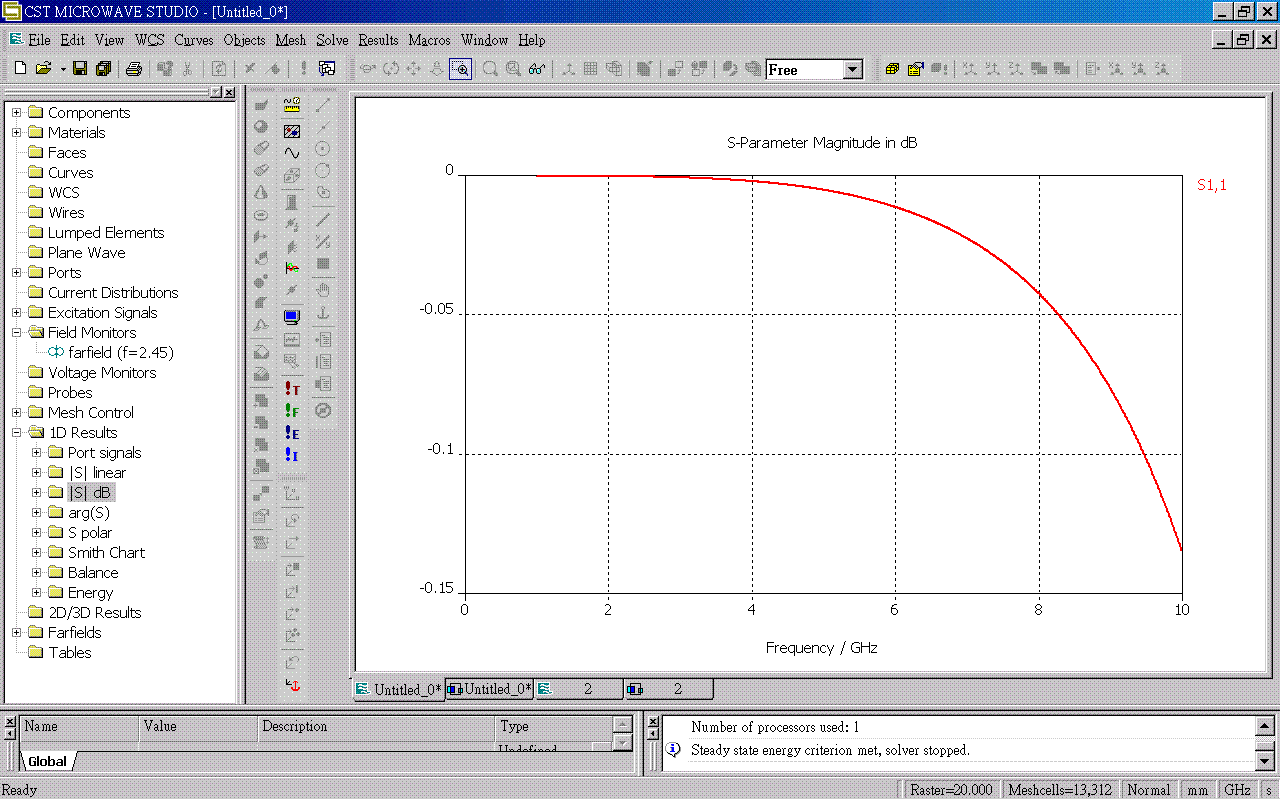Click the GHz unit in status bar

point(1237,790)
